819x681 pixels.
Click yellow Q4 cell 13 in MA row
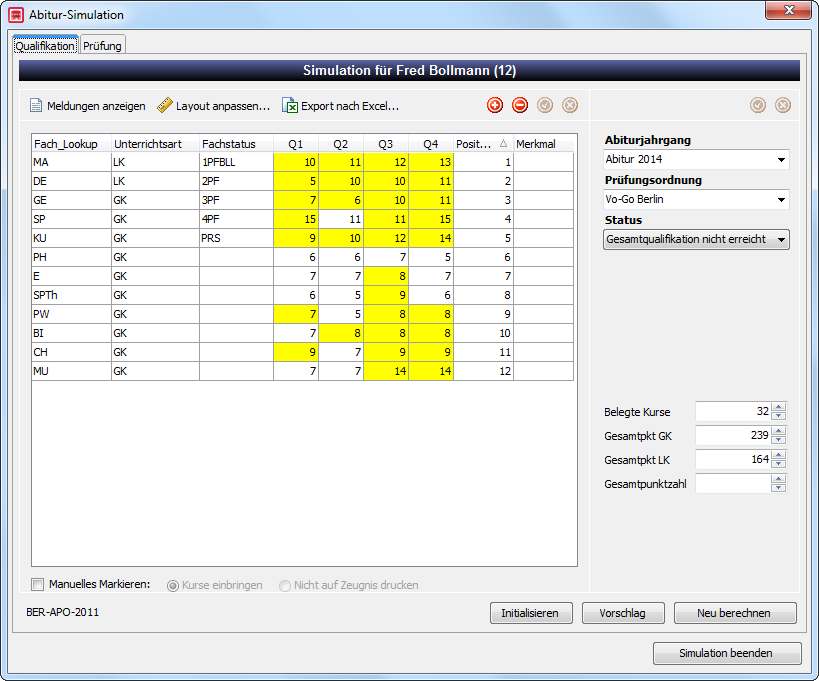click(431, 162)
